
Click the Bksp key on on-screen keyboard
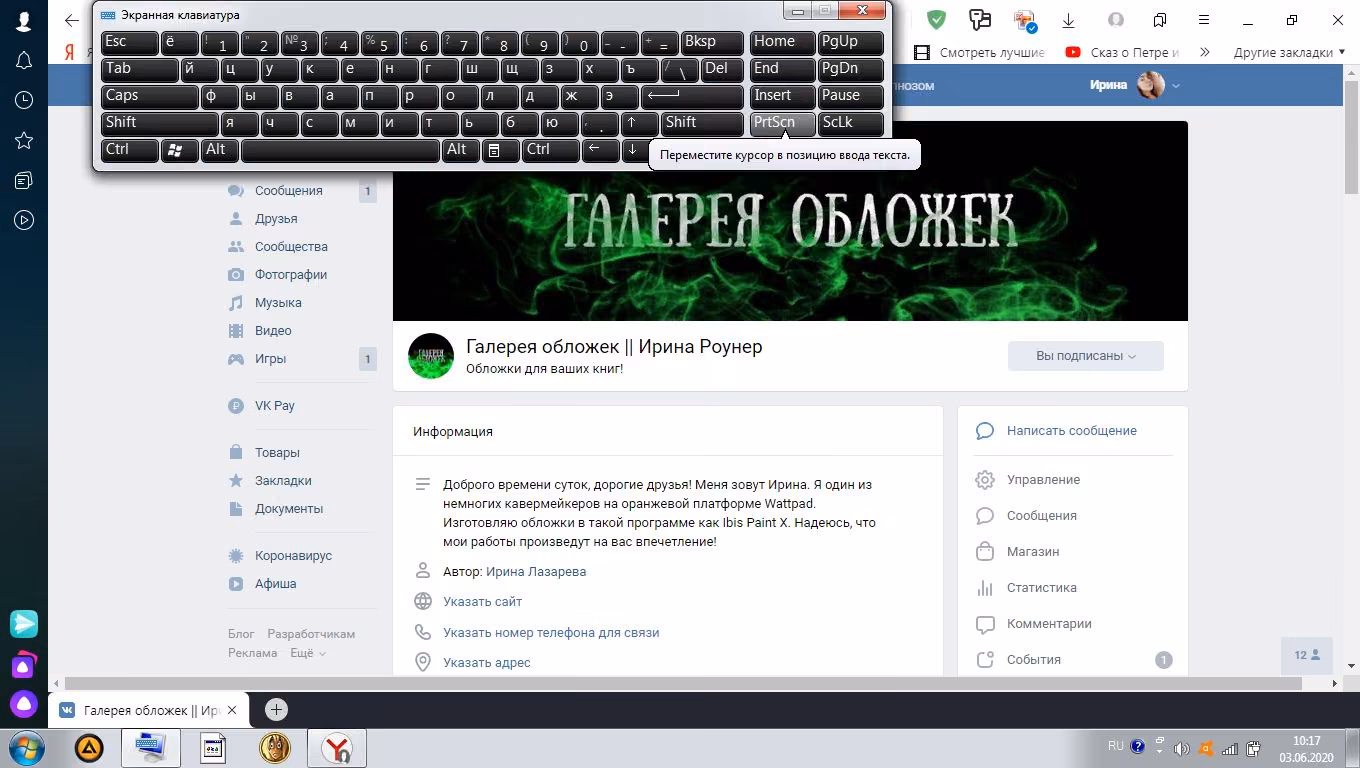712,42
